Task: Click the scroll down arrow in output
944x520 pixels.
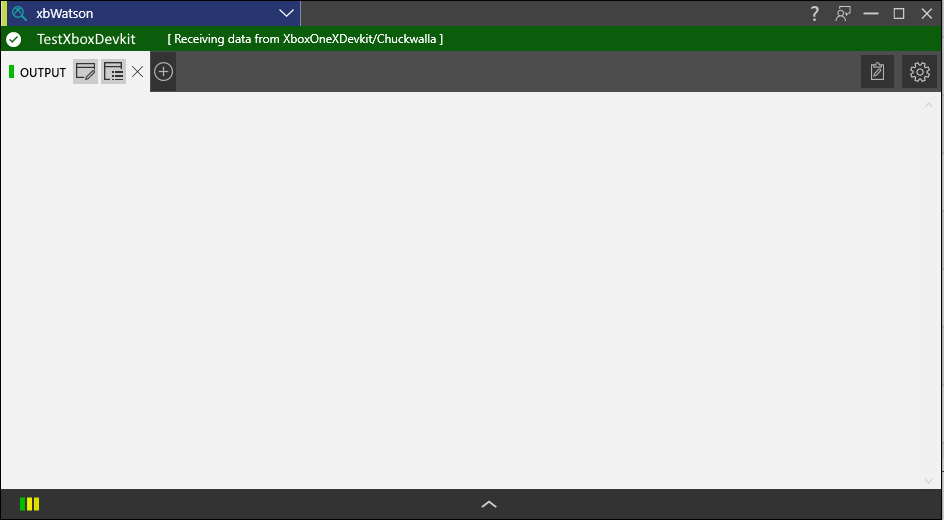Action: pyautogui.click(x=928, y=480)
